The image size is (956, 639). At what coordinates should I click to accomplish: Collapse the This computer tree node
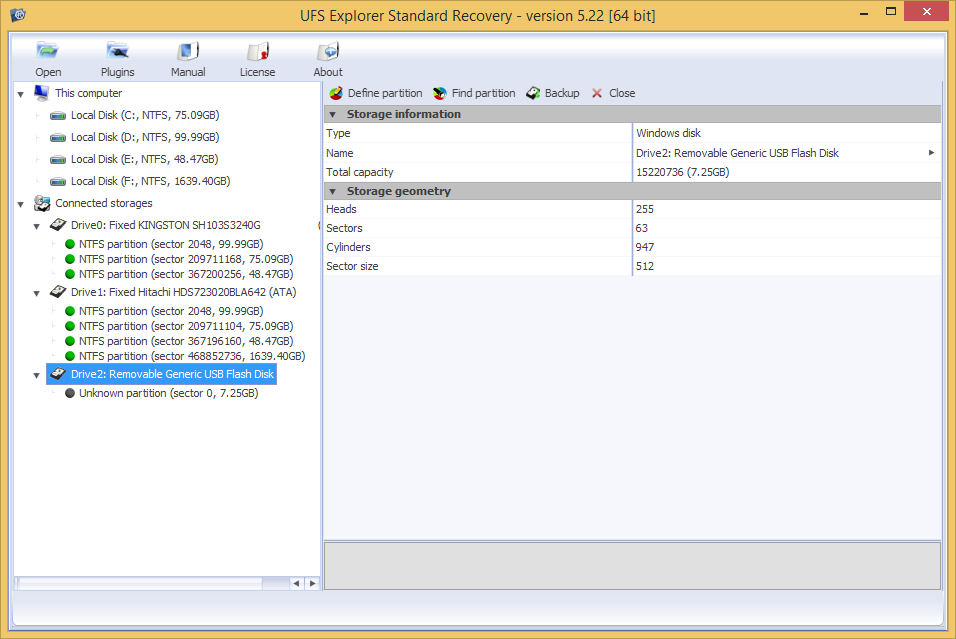pos(21,93)
